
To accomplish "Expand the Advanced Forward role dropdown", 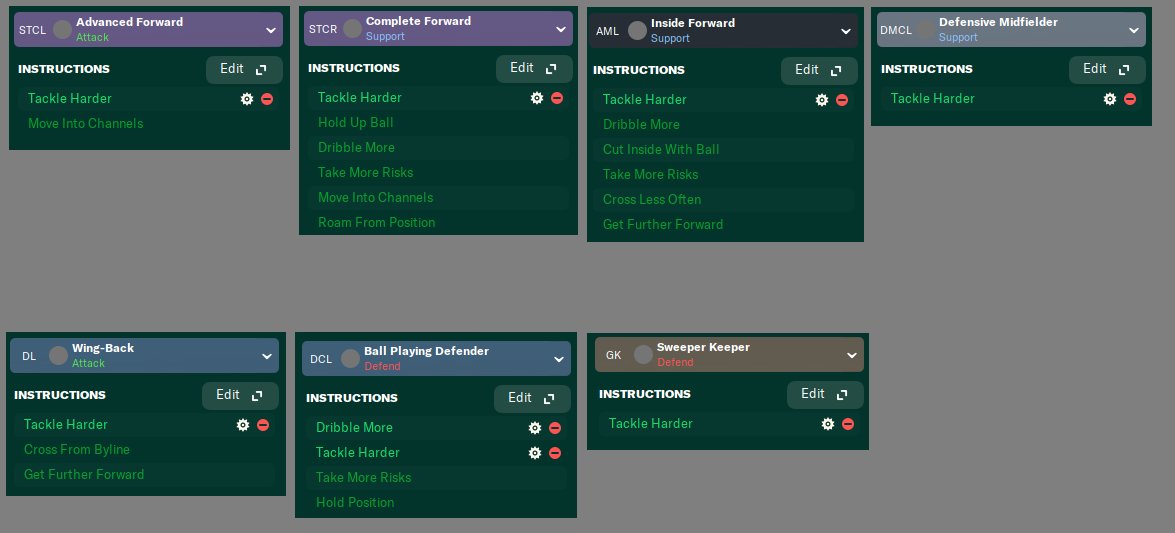I will pos(270,30).
